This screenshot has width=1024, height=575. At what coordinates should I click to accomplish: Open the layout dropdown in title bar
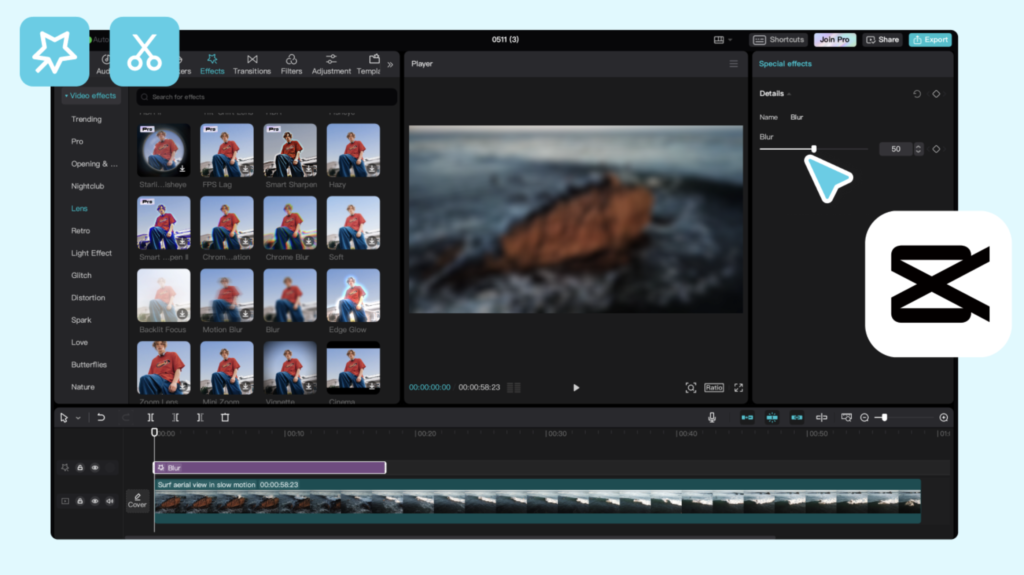pyautogui.click(x=722, y=40)
